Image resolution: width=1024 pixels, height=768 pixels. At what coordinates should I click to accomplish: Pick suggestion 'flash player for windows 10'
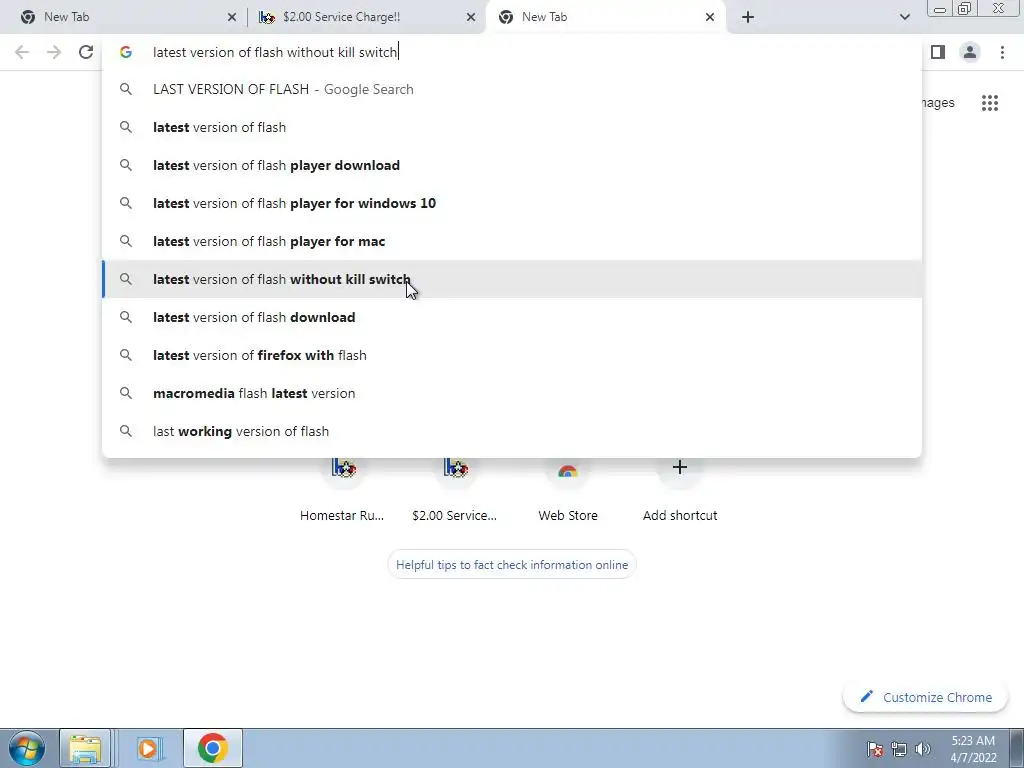point(512,203)
